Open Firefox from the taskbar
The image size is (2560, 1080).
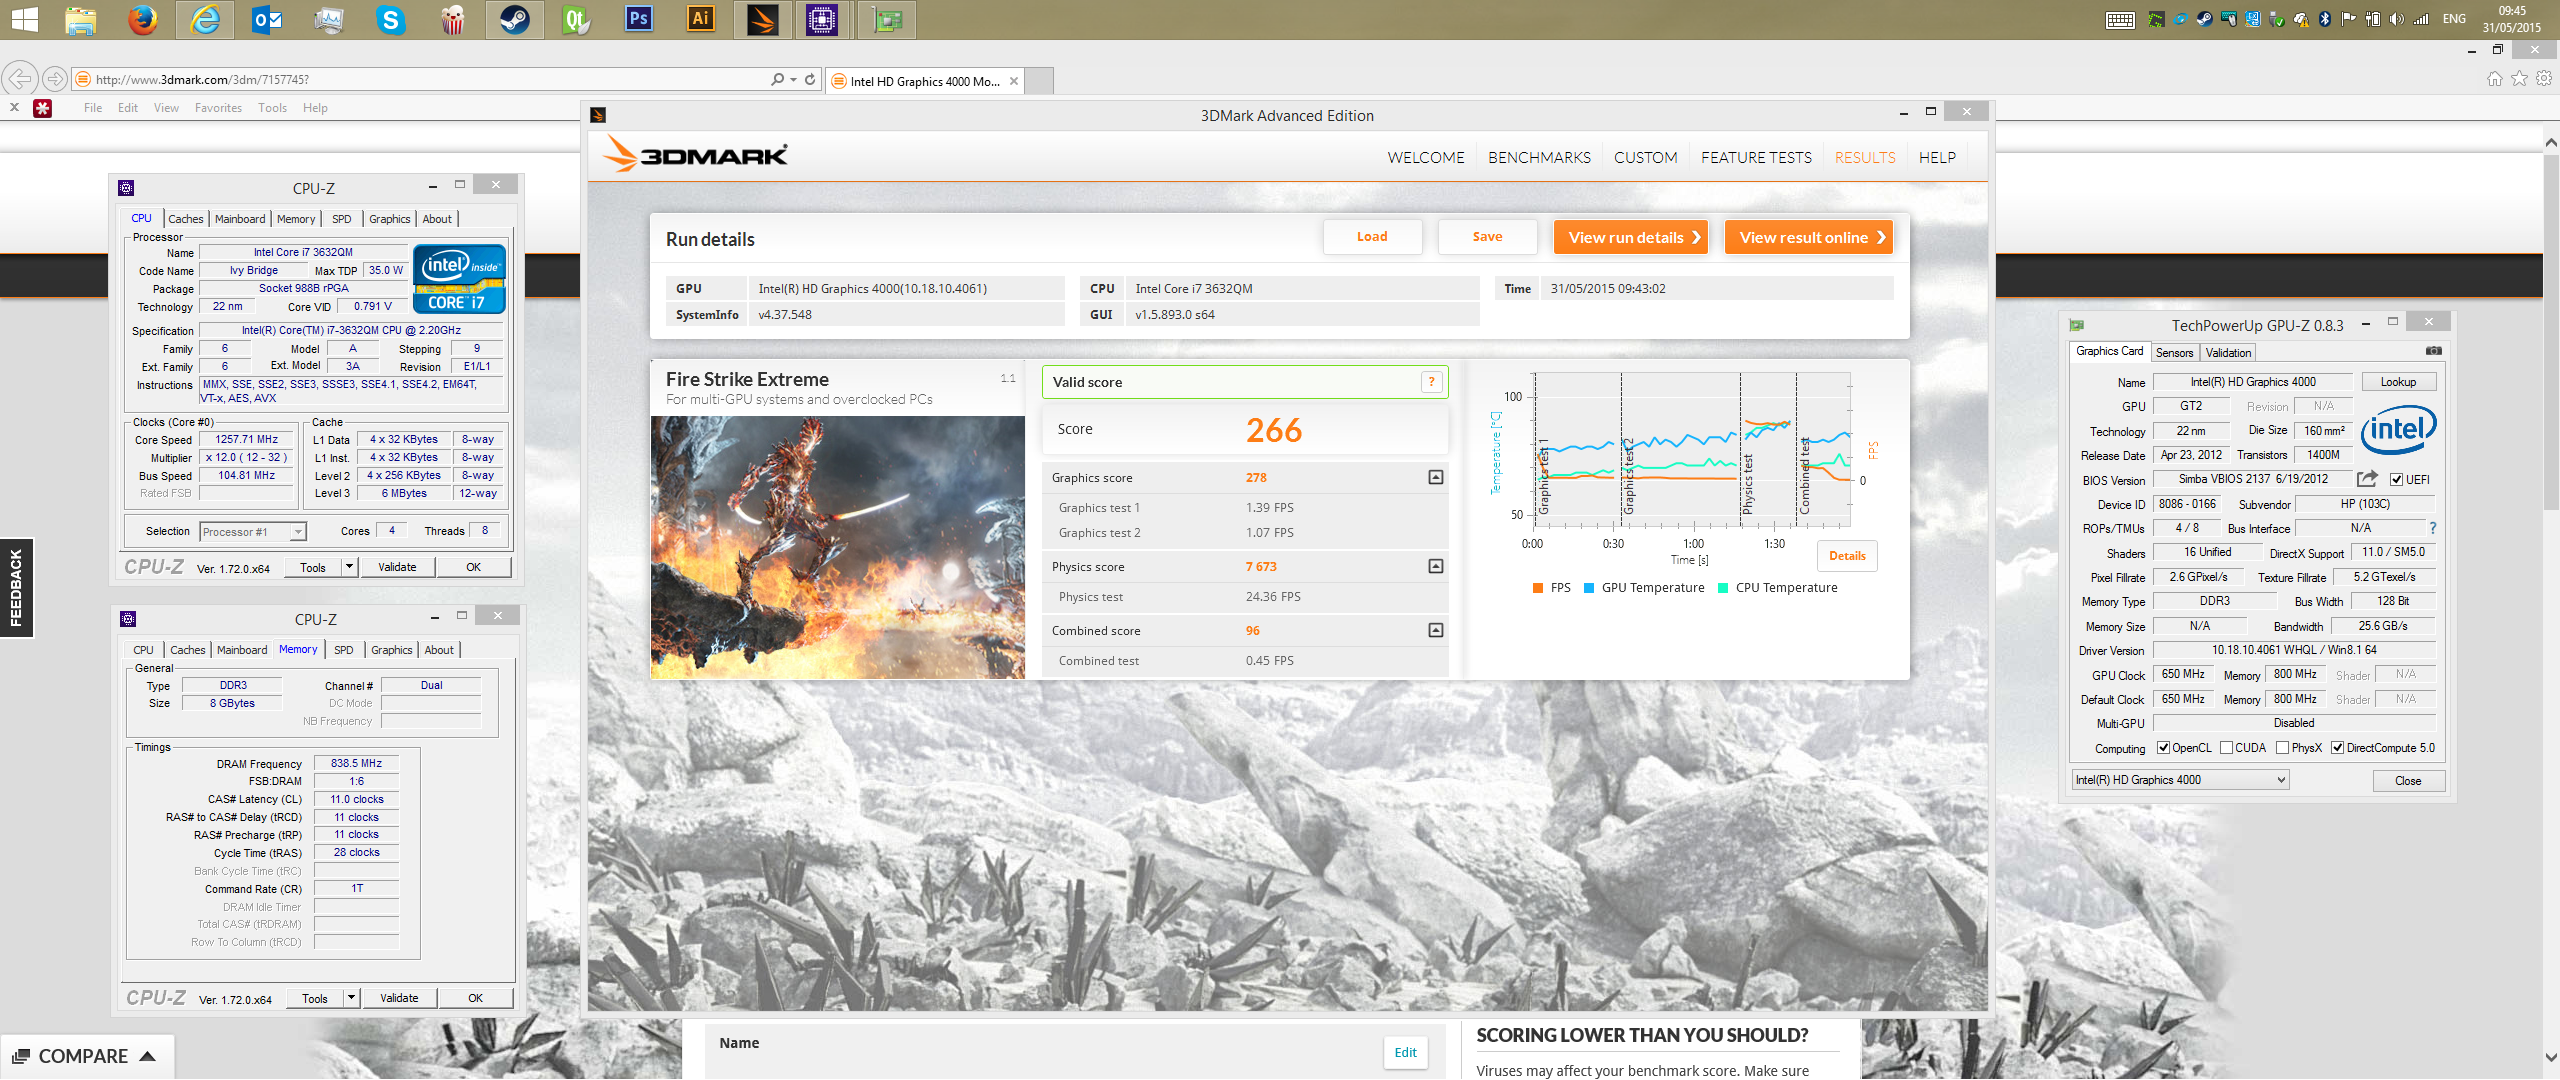[x=143, y=19]
